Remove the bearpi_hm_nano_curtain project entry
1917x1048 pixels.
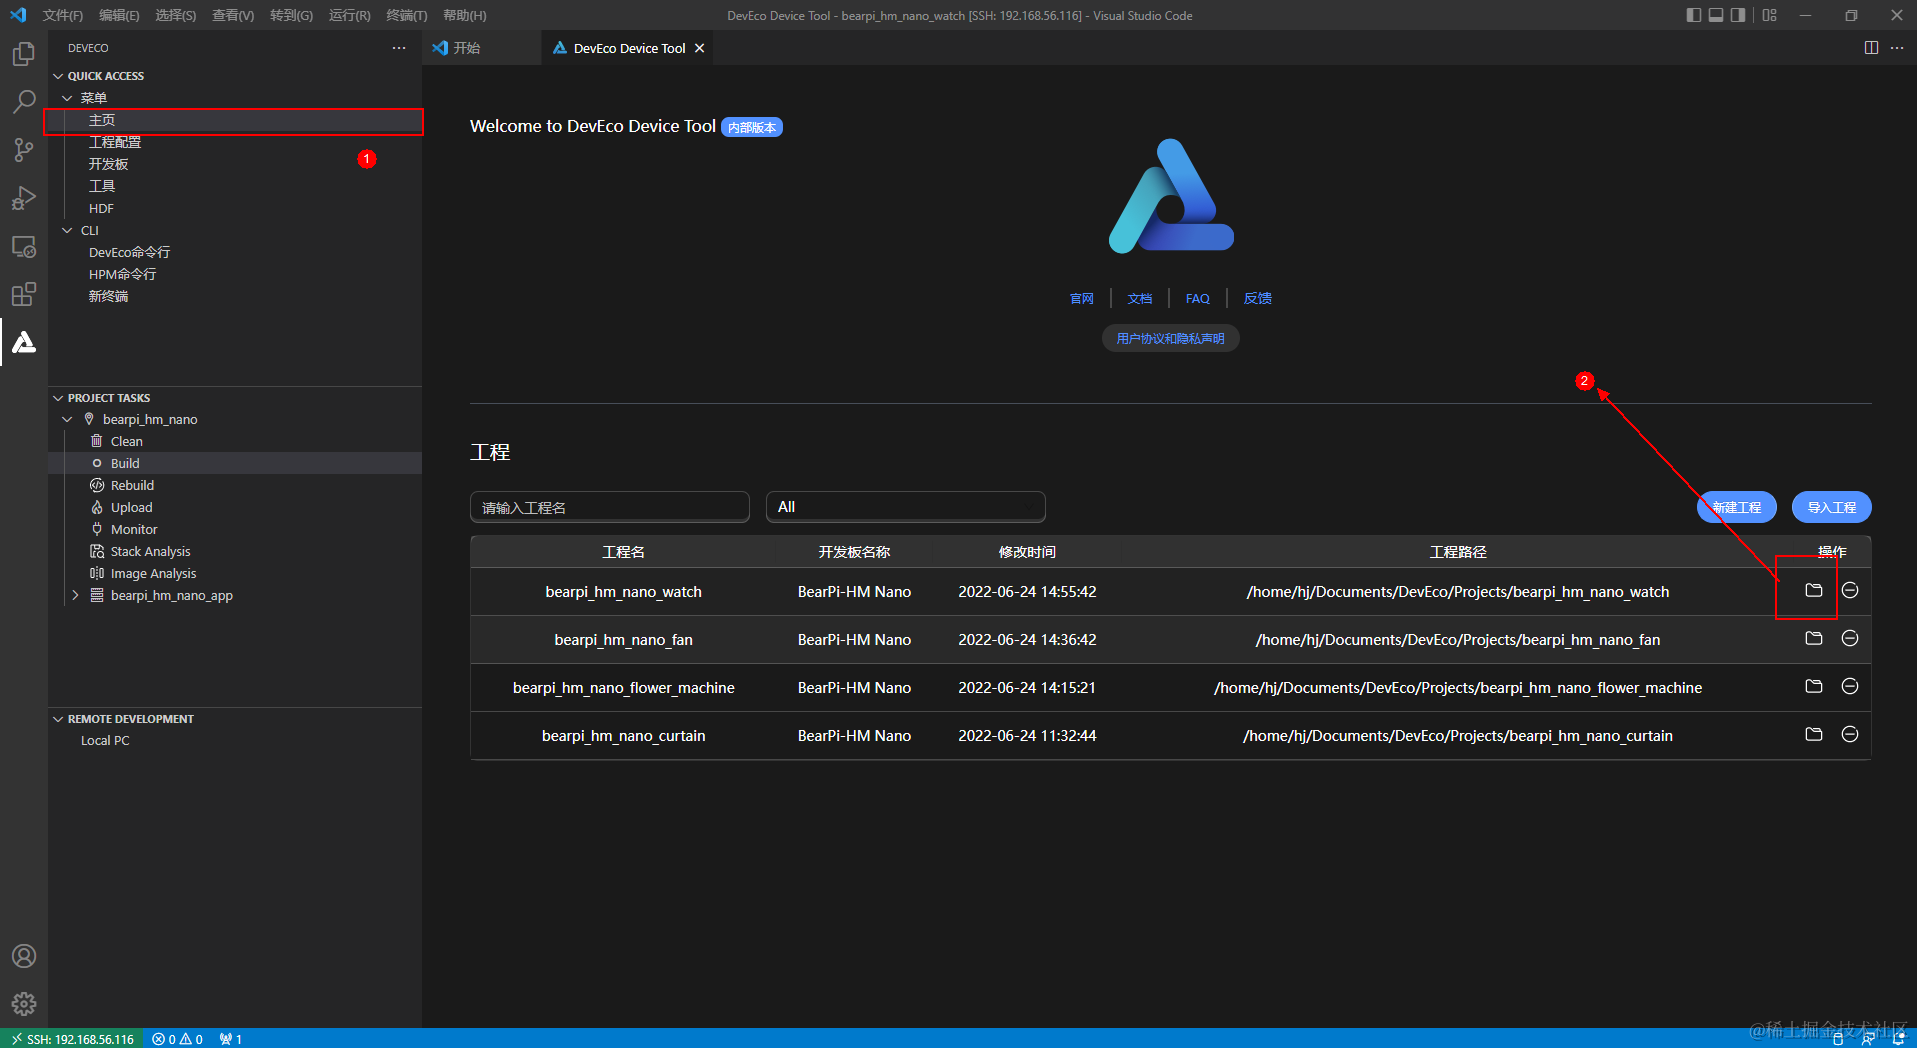coord(1850,734)
